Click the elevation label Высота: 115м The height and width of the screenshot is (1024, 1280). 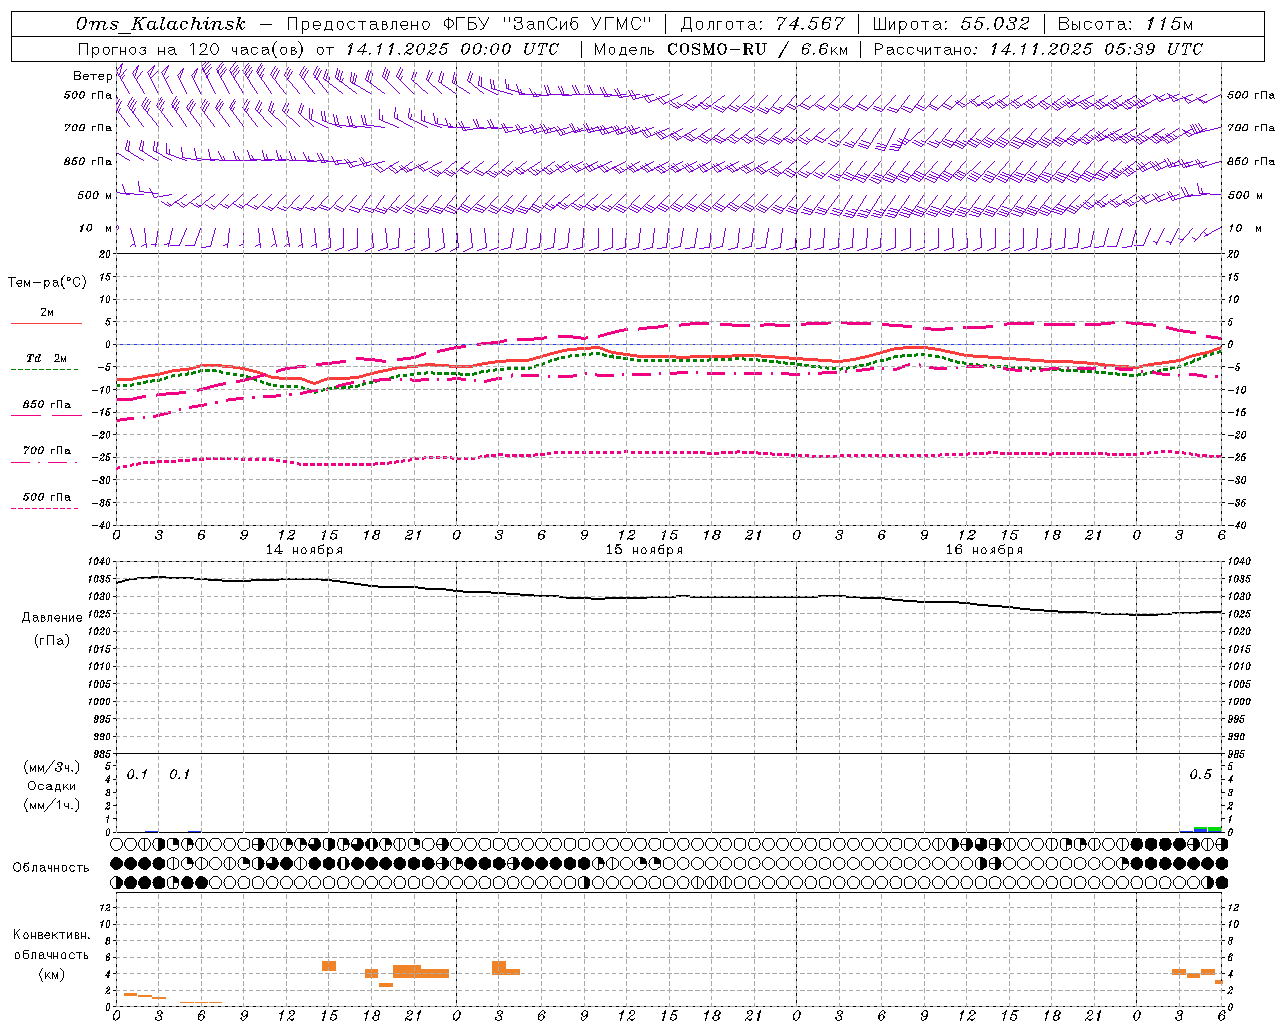click(1125, 24)
